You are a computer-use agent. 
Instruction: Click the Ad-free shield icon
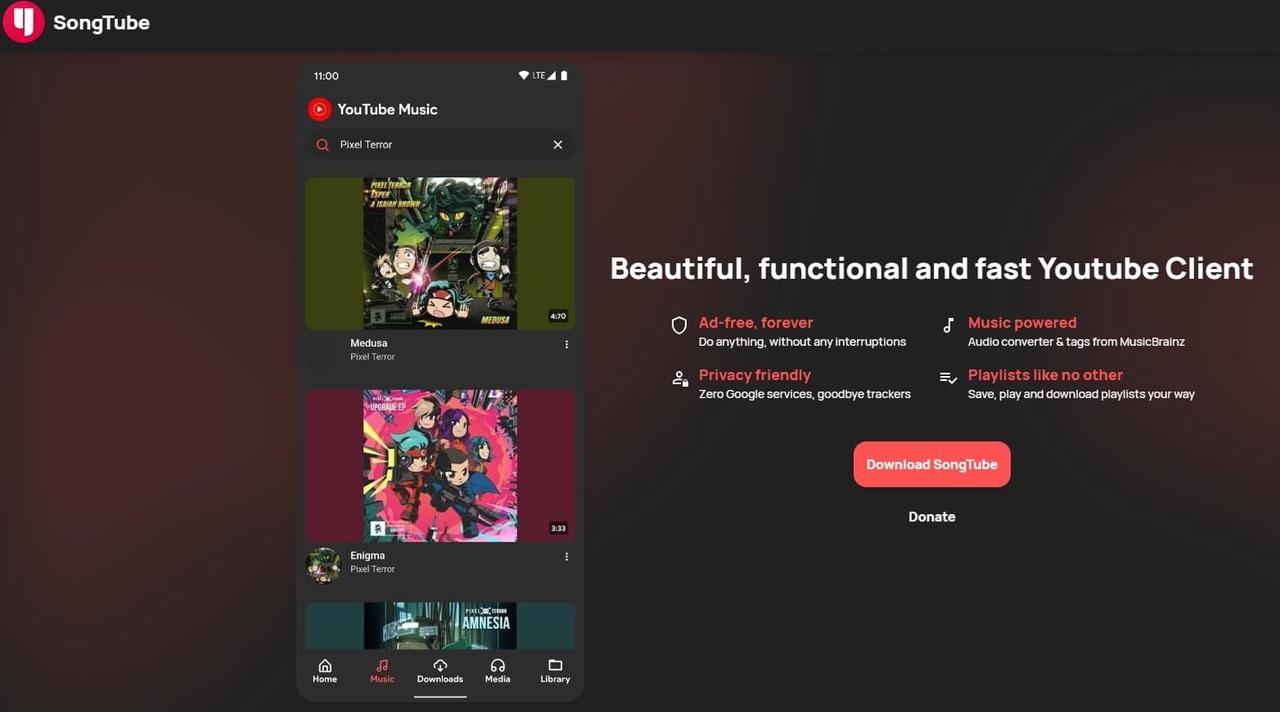[679, 325]
